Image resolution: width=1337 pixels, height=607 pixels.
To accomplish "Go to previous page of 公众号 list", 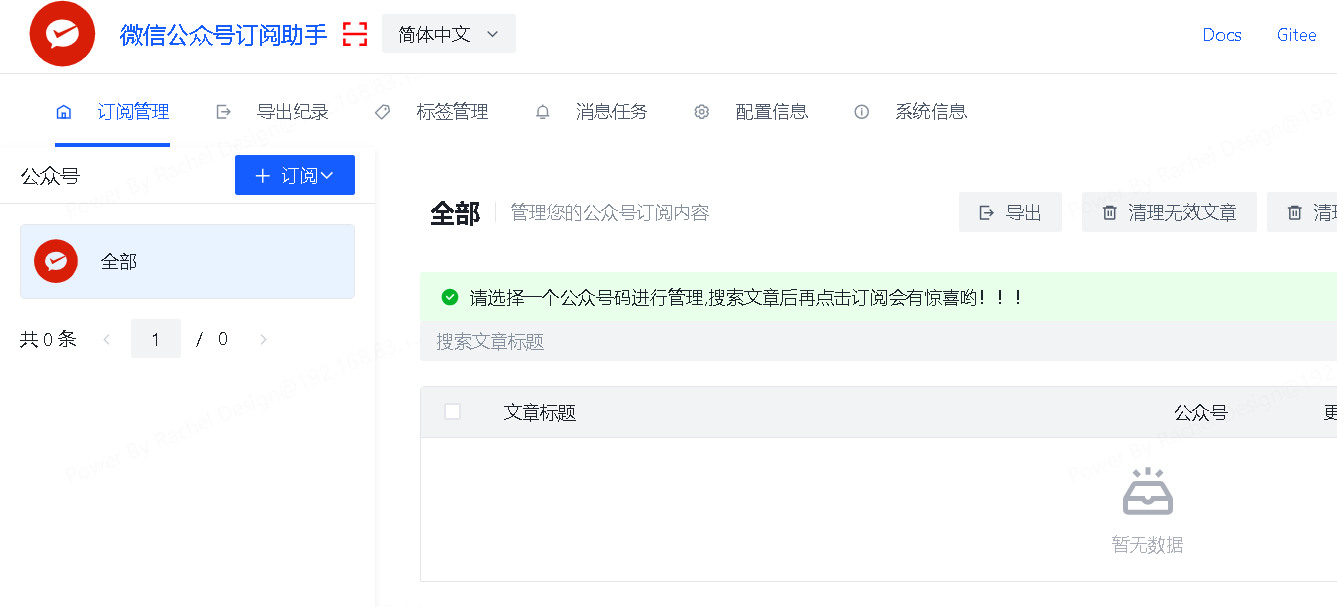I will point(107,340).
